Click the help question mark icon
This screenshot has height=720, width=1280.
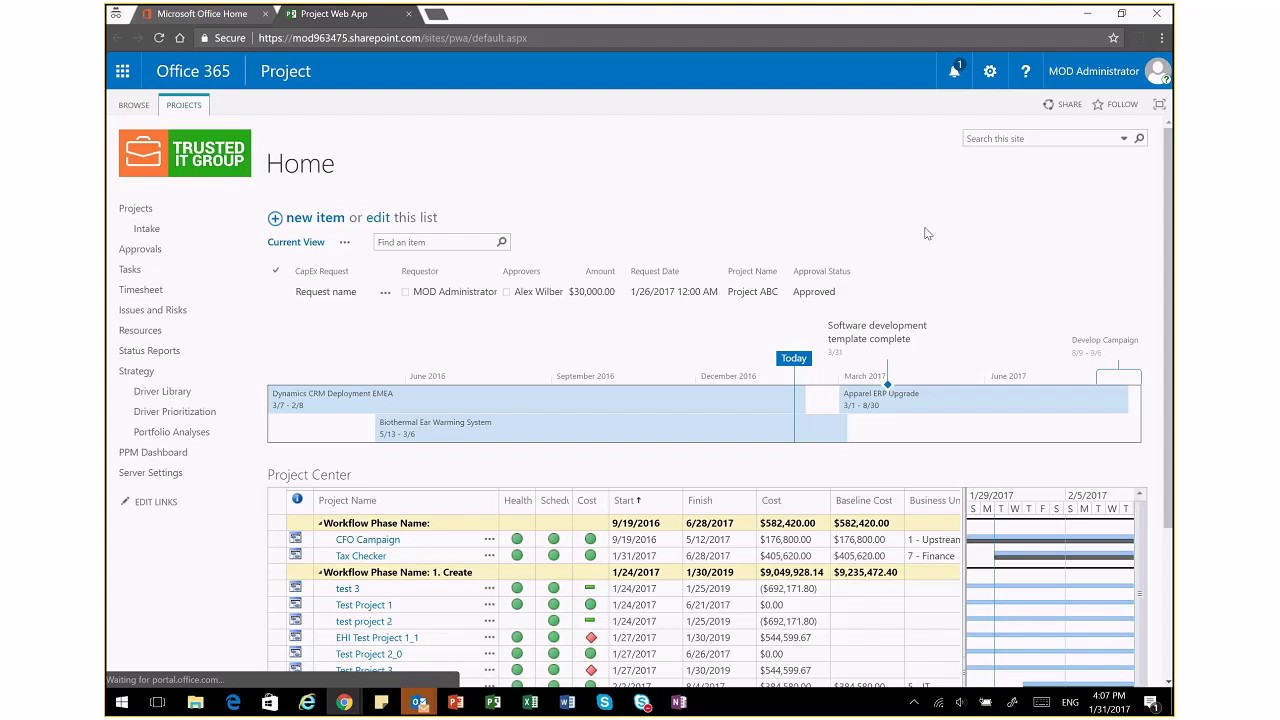(x=1025, y=71)
